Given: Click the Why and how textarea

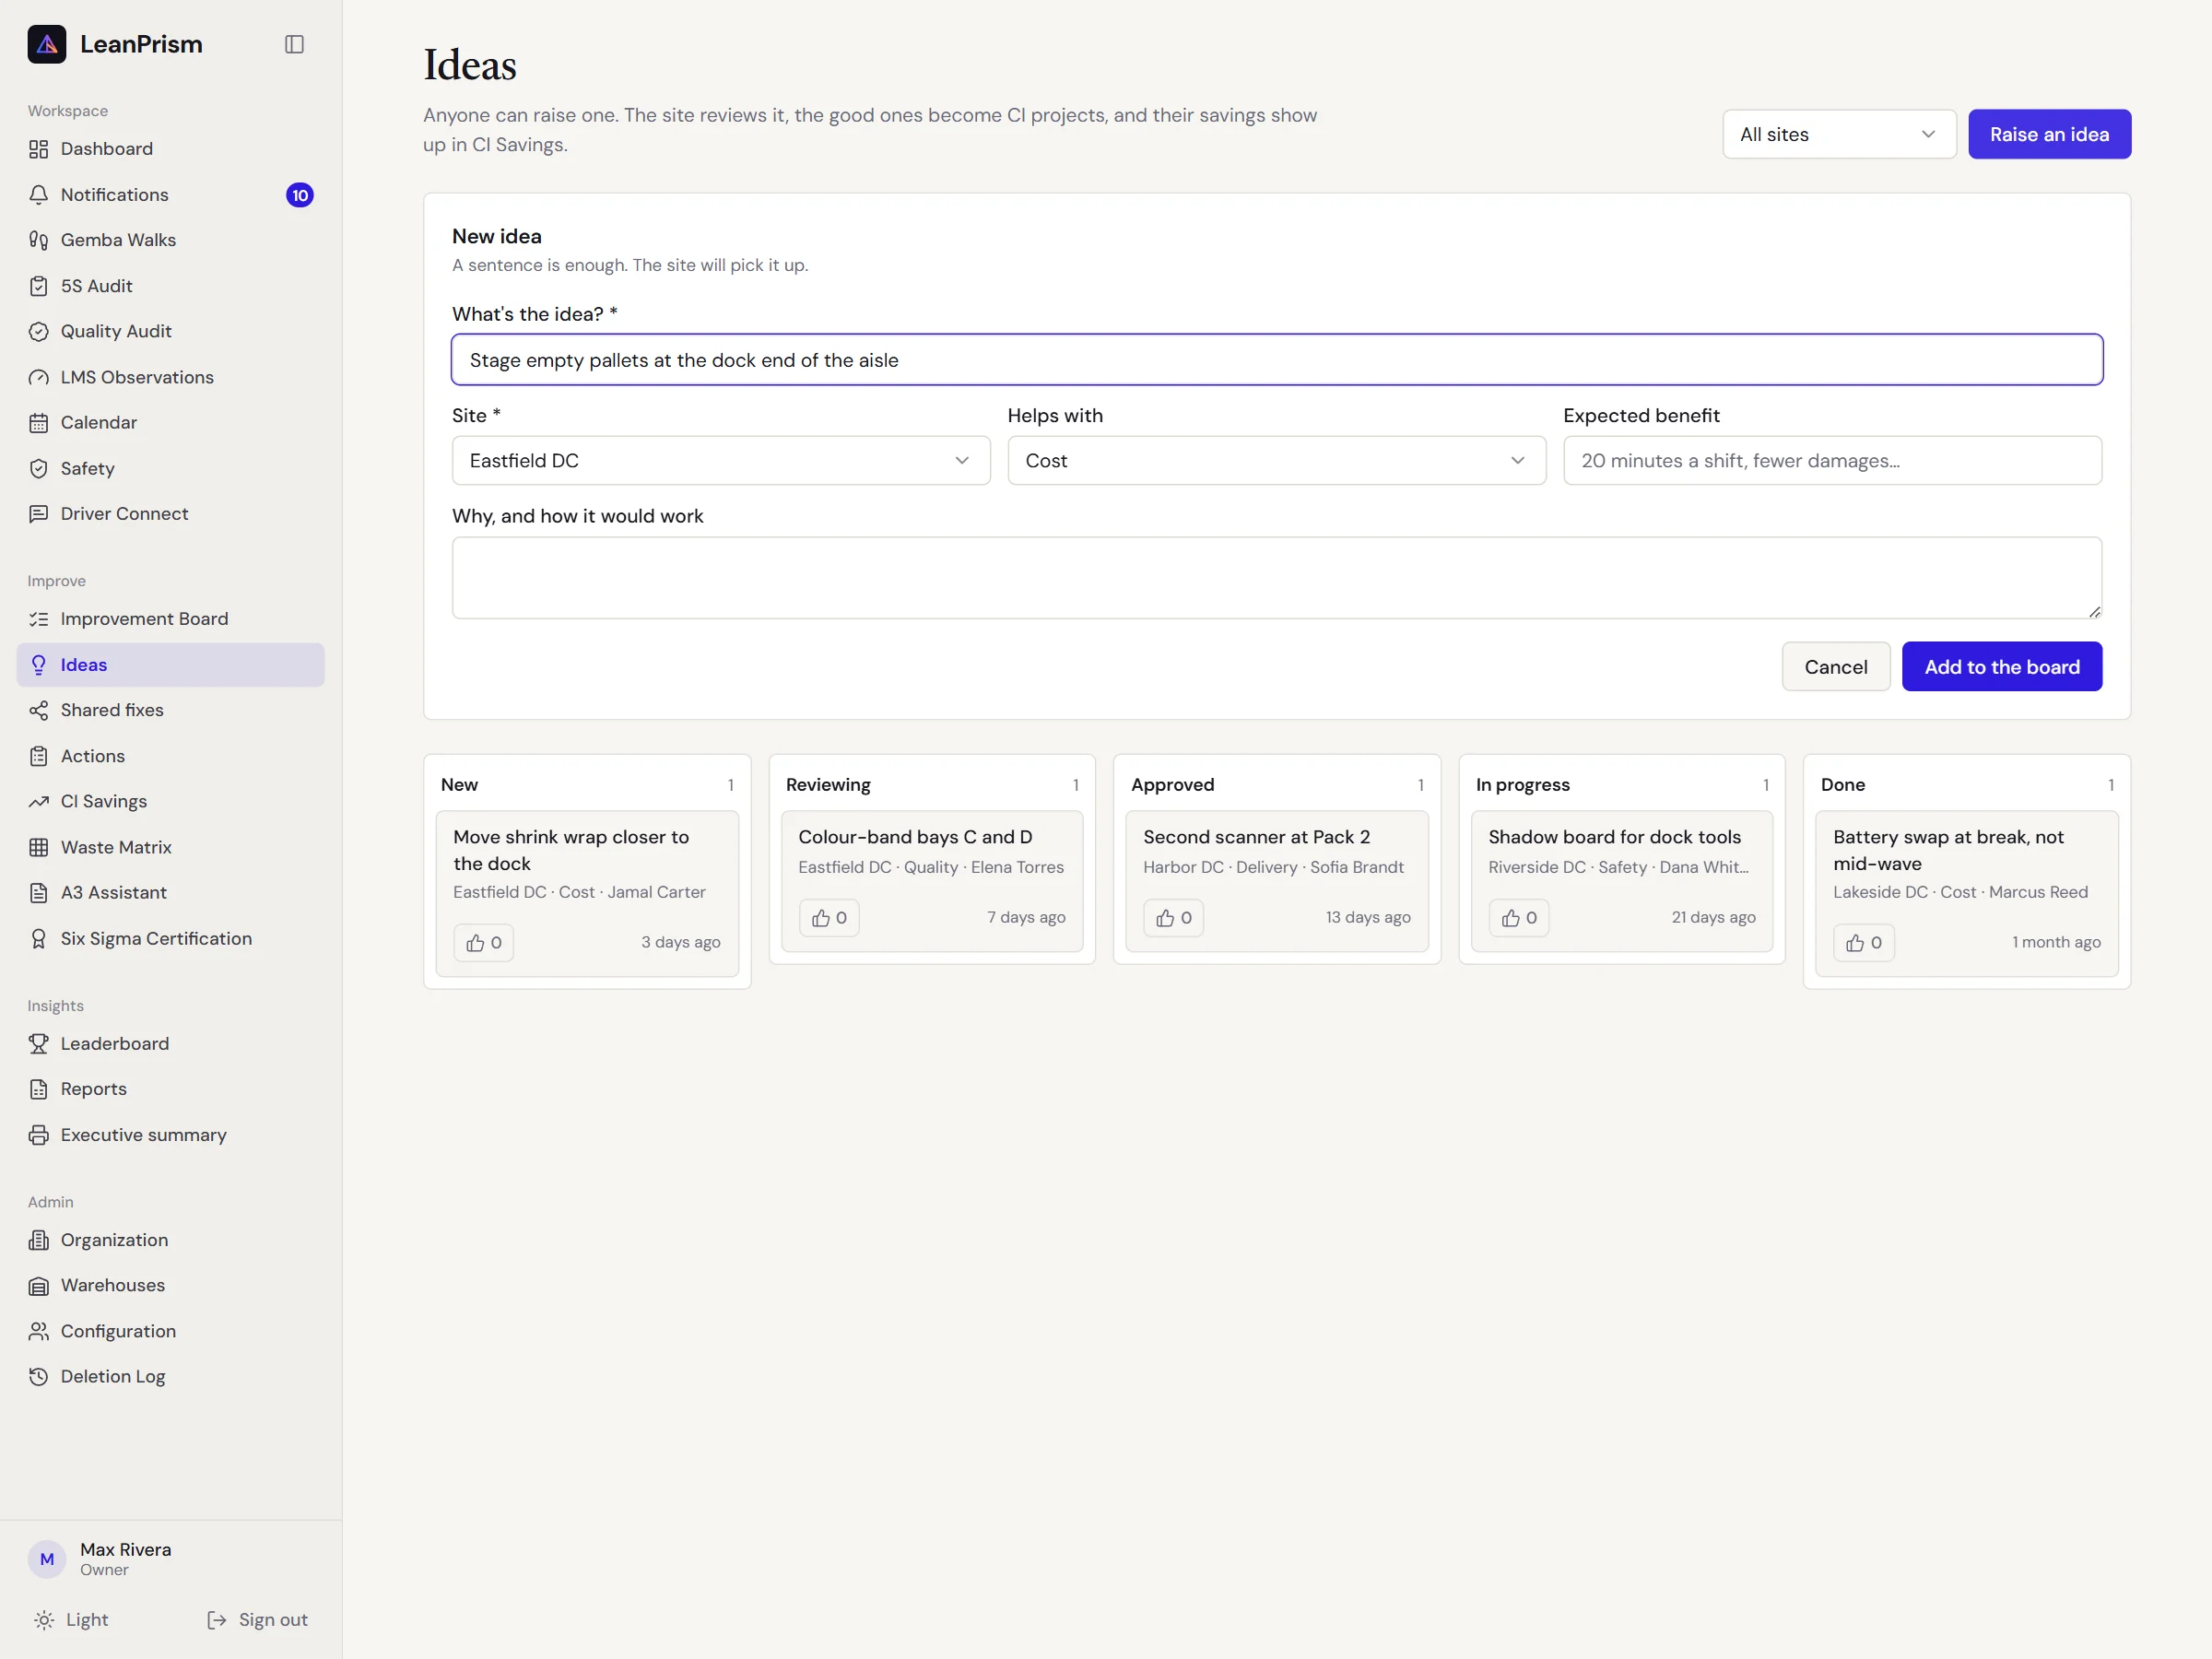Looking at the screenshot, I should point(1276,577).
